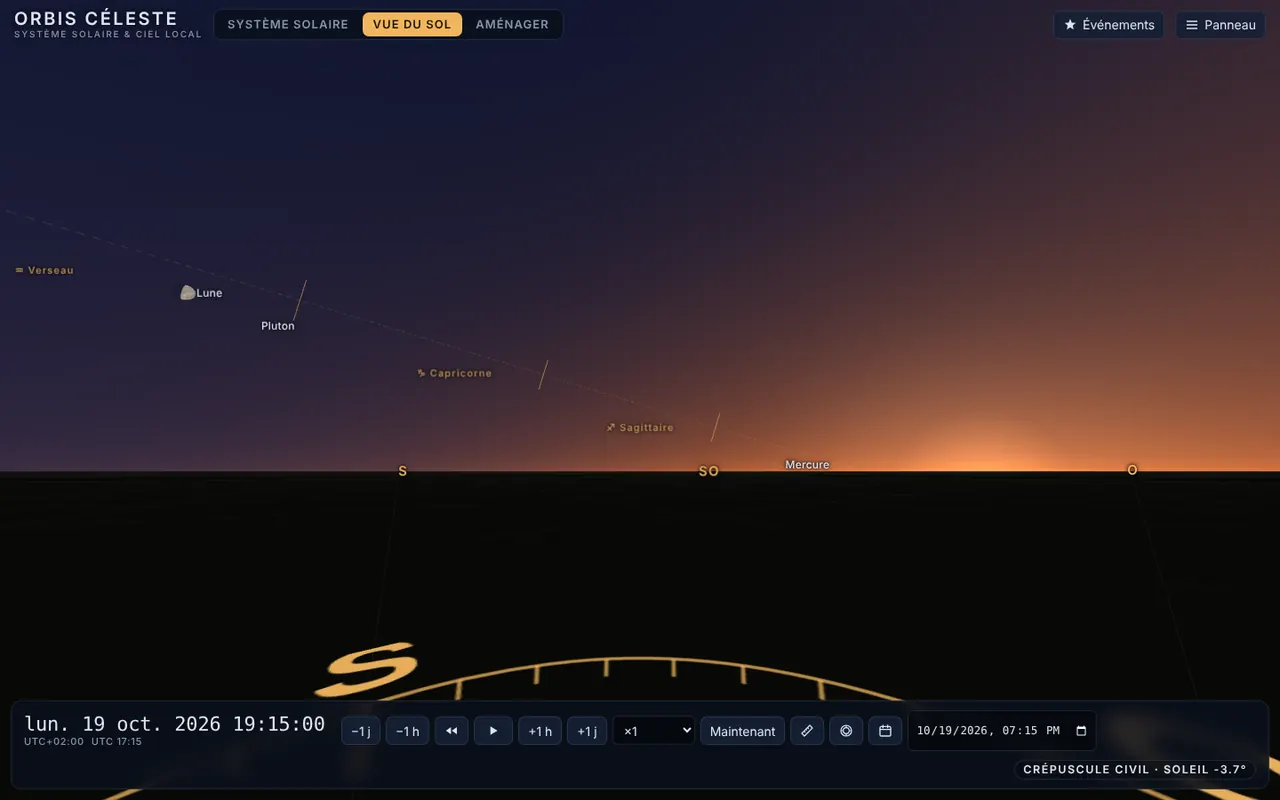The width and height of the screenshot is (1280, 800).
Task: Click the date and time input field
Action: tap(1002, 731)
